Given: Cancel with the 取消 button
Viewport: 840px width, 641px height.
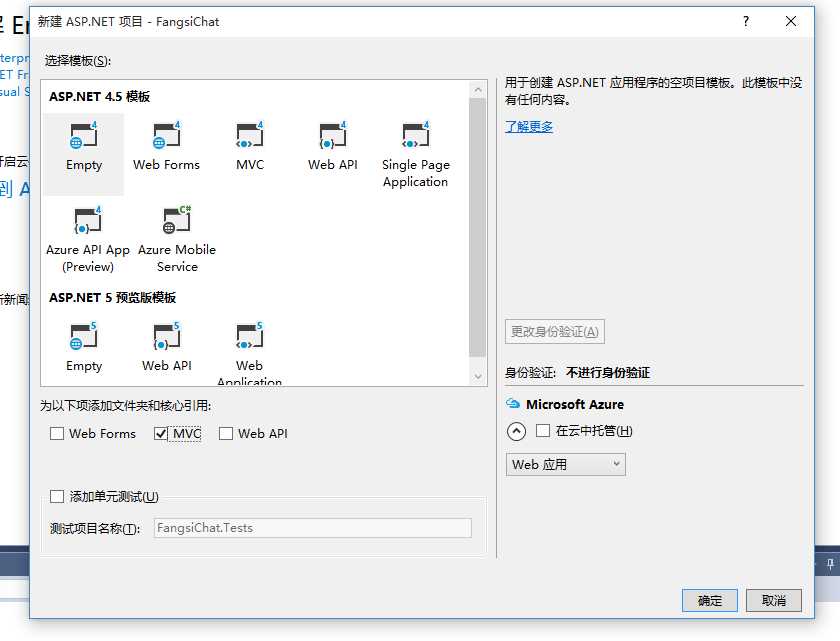Looking at the screenshot, I should tap(774, 600).
